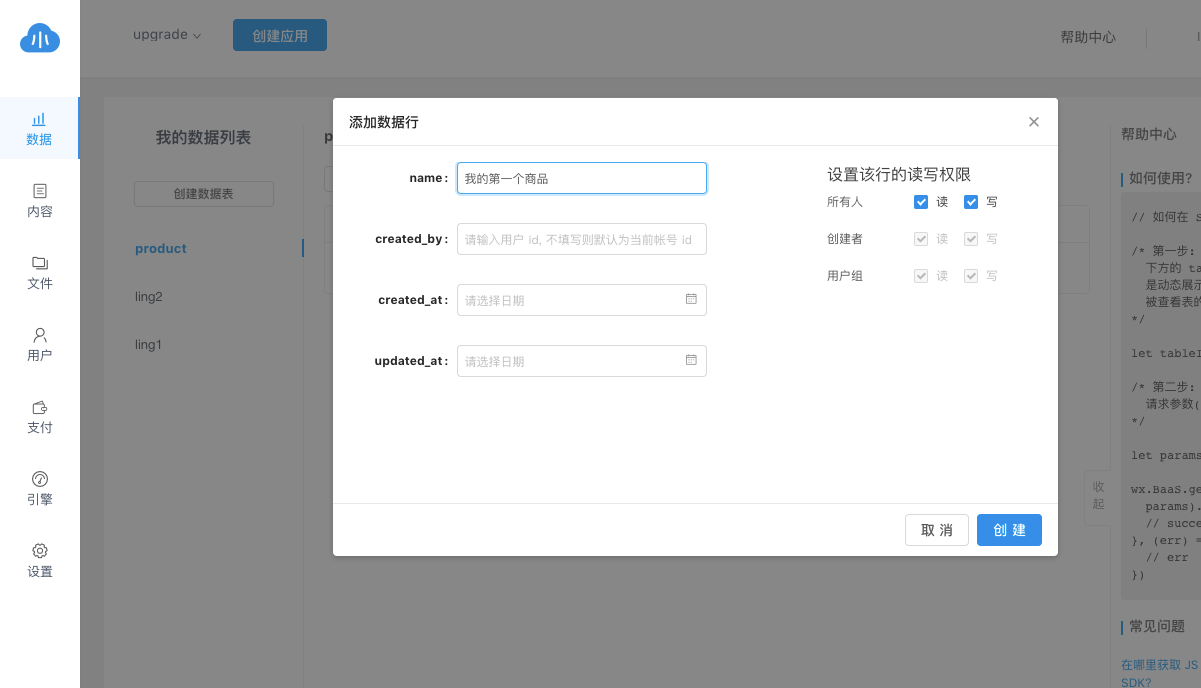Uncheck 读 permission for 所有人
Screen dimensions: 1201x688
tap(921, 202)
